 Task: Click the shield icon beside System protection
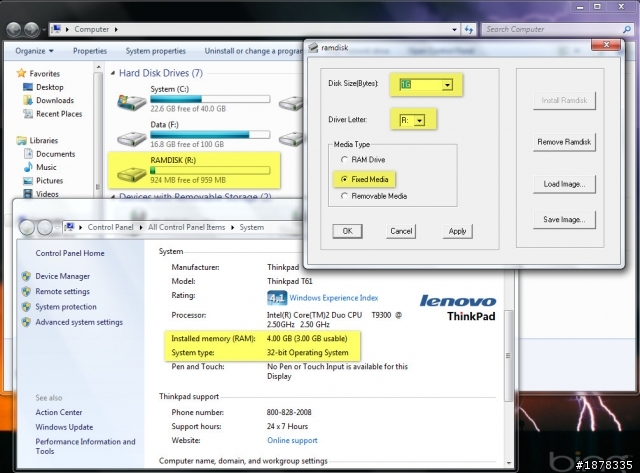[26, 306]
